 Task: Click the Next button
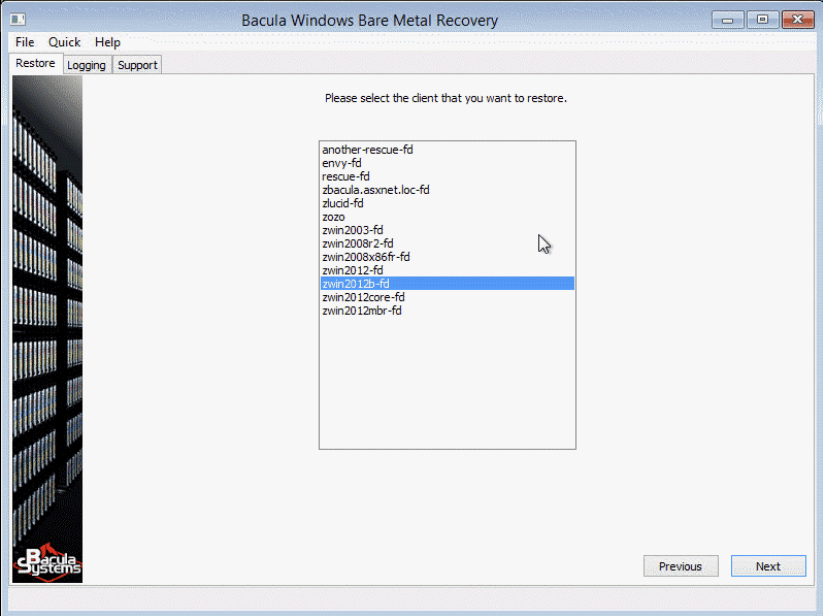[x=768, y=566]
